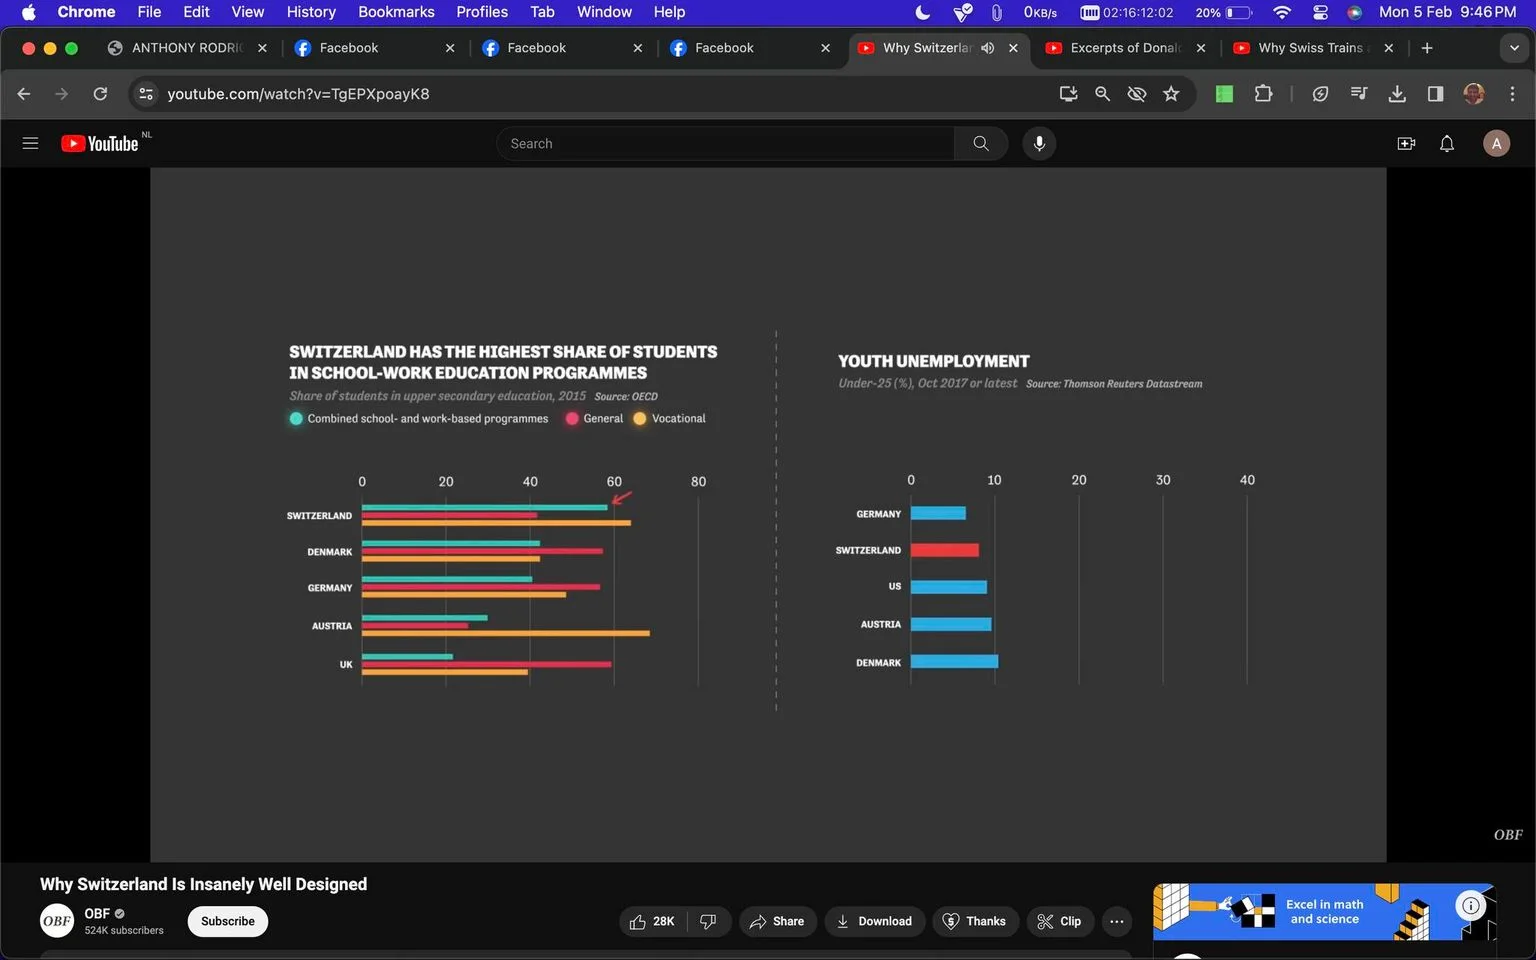Toggle Chrome side panel icon
The image size is (1536, 960).
(x=1435, y=93)
